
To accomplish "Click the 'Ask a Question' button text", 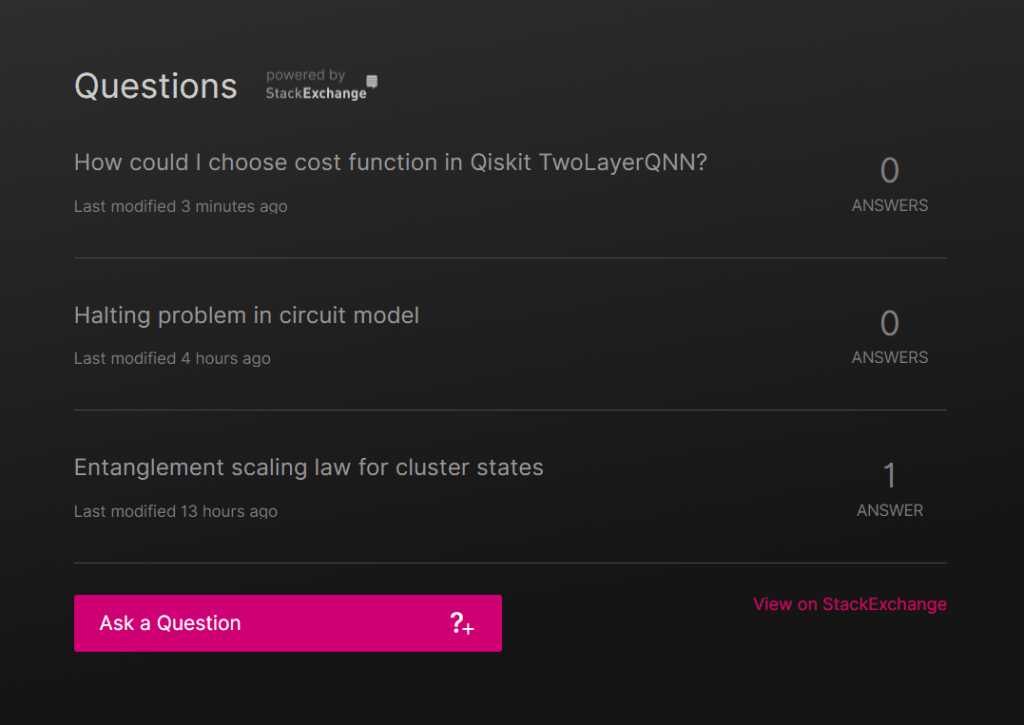I will pos(170,623).
